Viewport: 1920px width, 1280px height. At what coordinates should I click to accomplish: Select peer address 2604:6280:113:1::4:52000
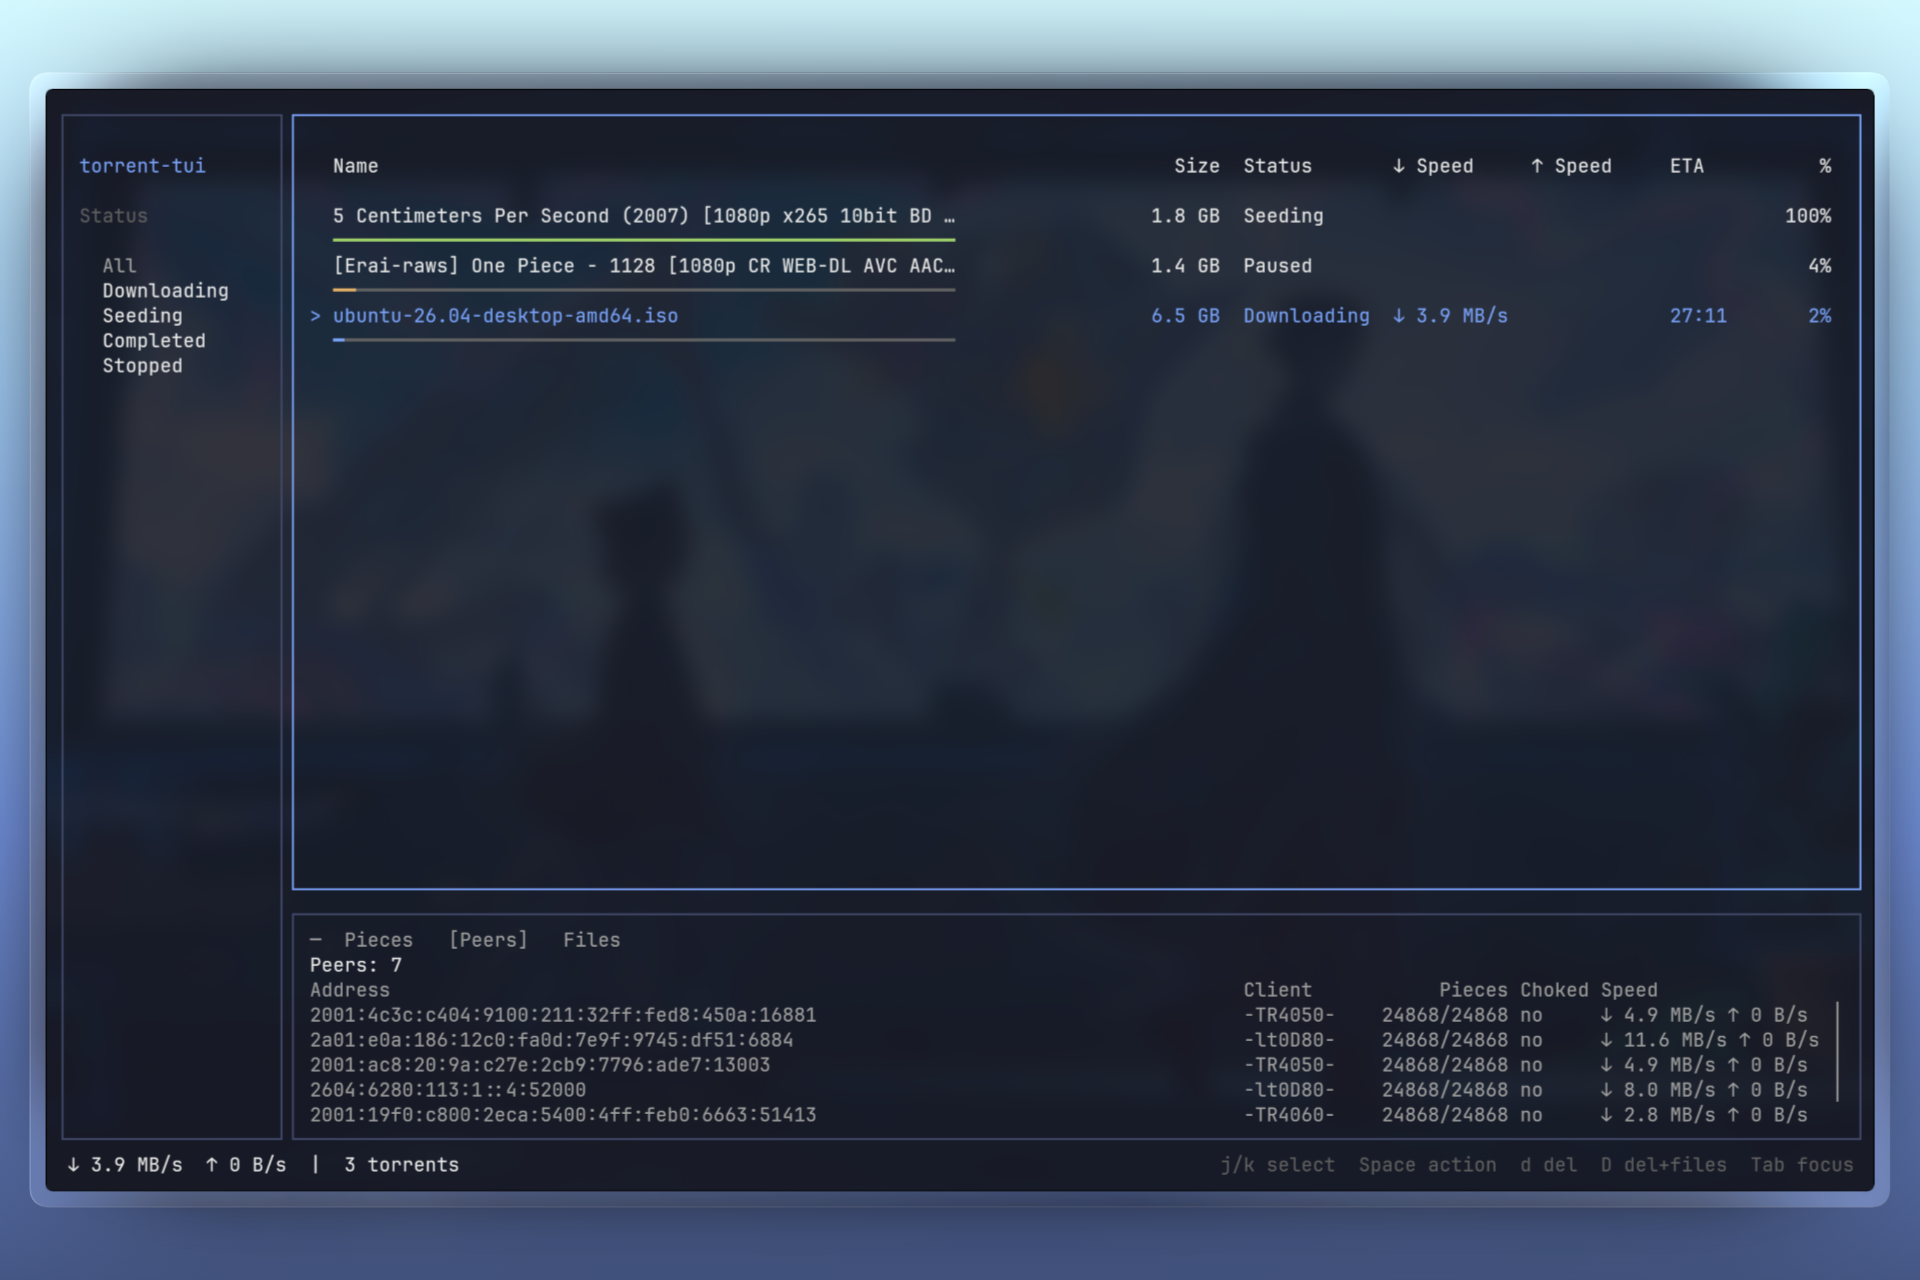pyautogui.click(x=447, y=1090)
